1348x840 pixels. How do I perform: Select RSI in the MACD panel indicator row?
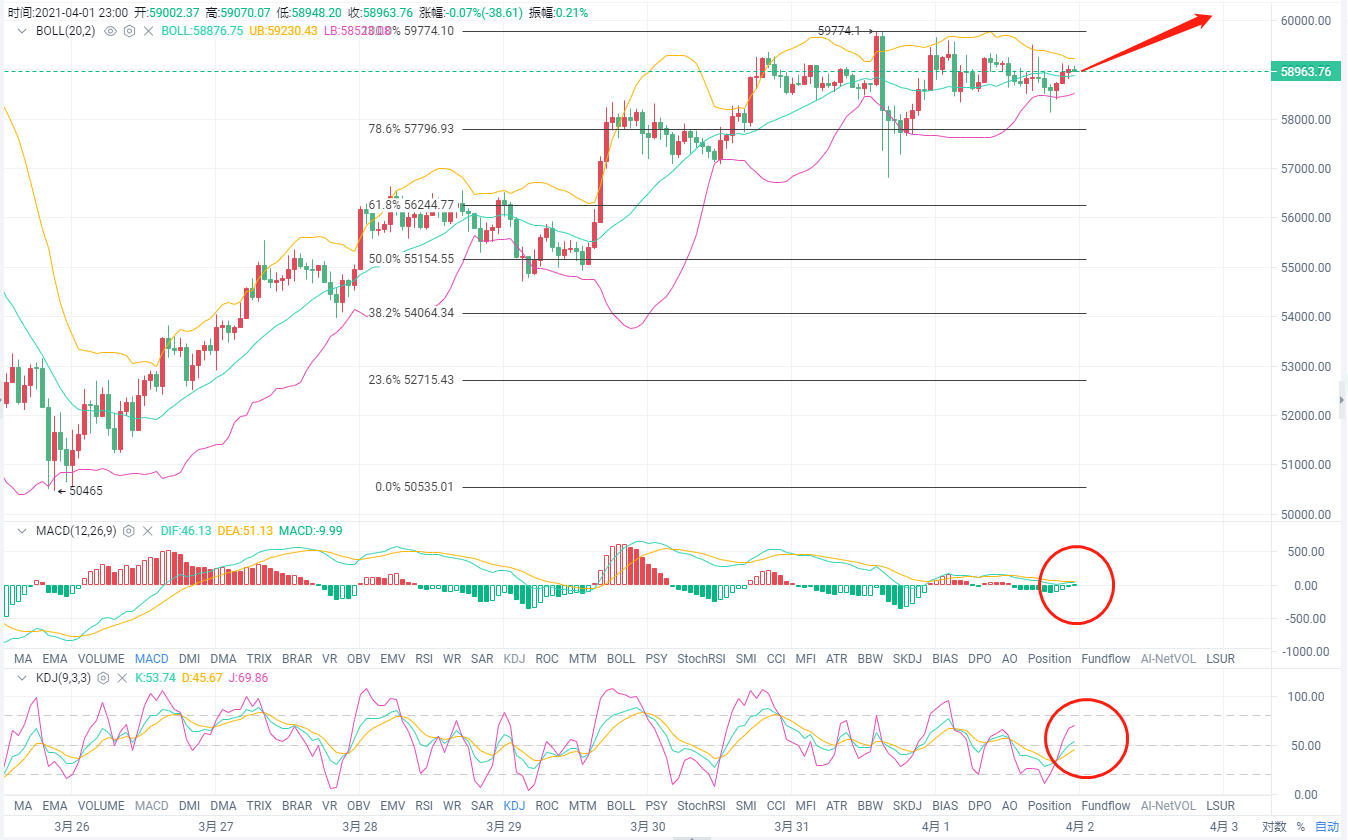click(424, 659)
